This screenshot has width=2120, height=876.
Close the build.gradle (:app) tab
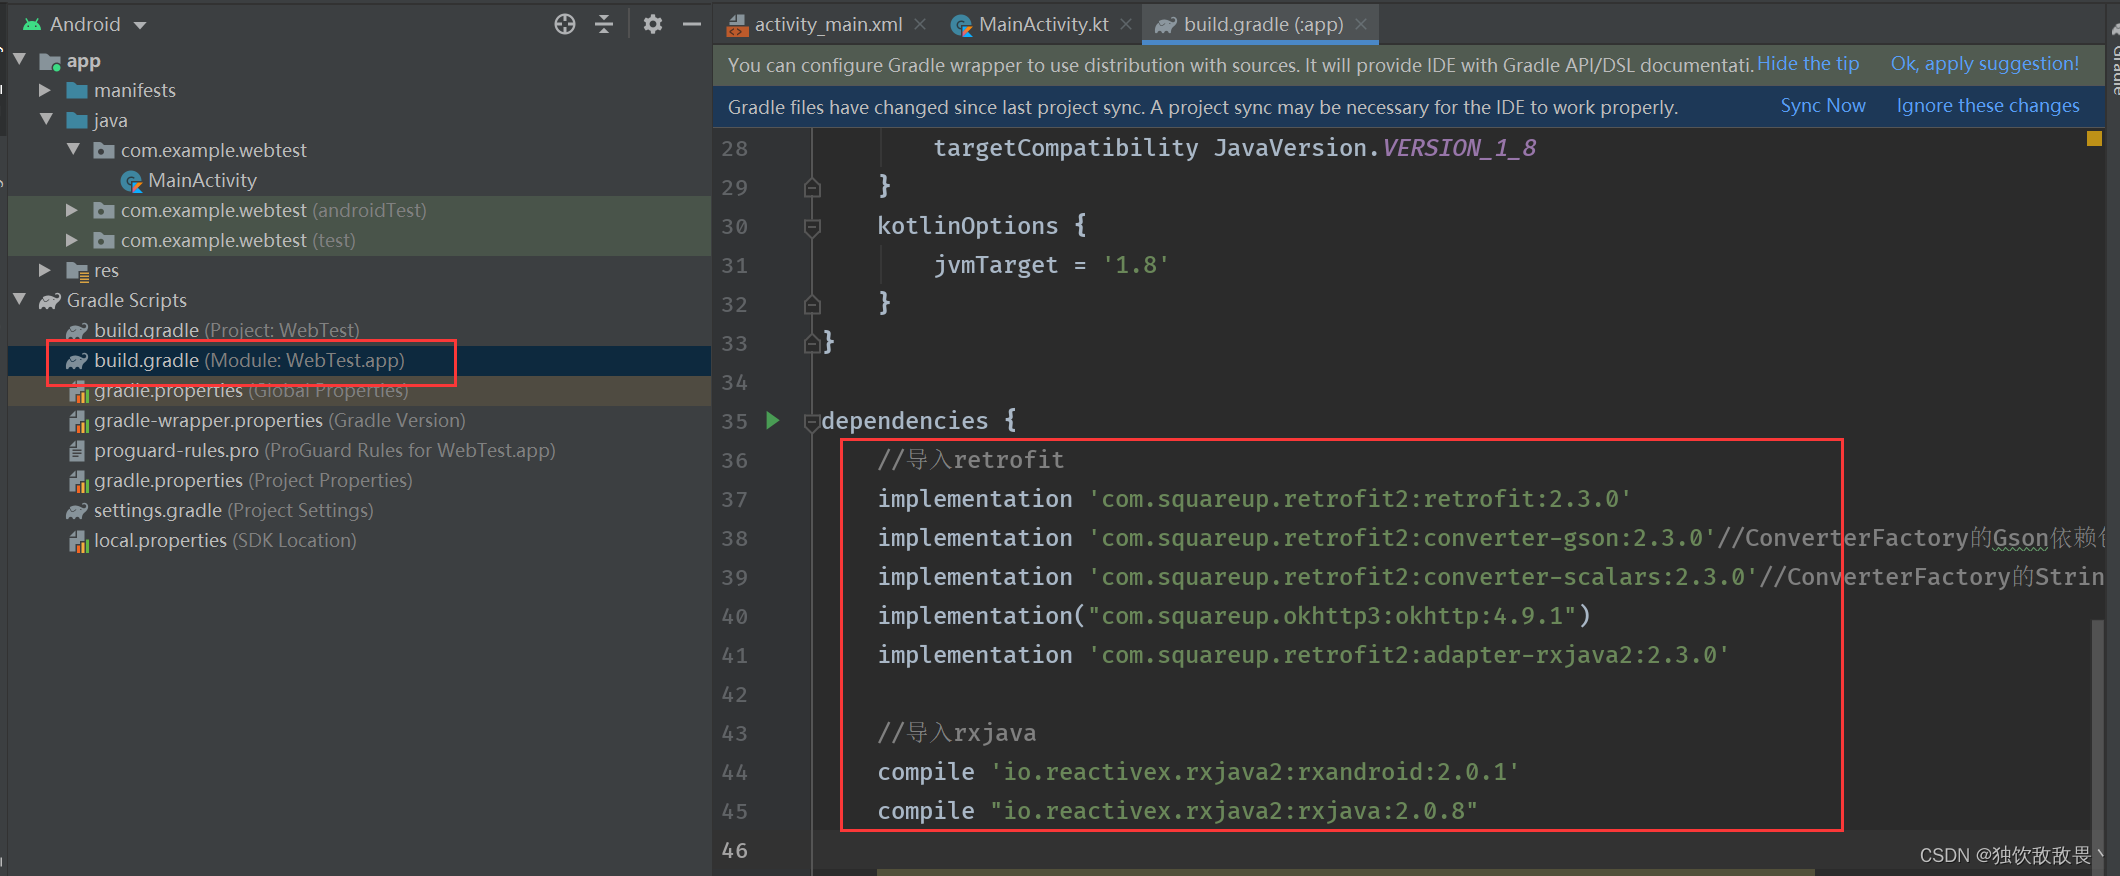(1361, 24)
